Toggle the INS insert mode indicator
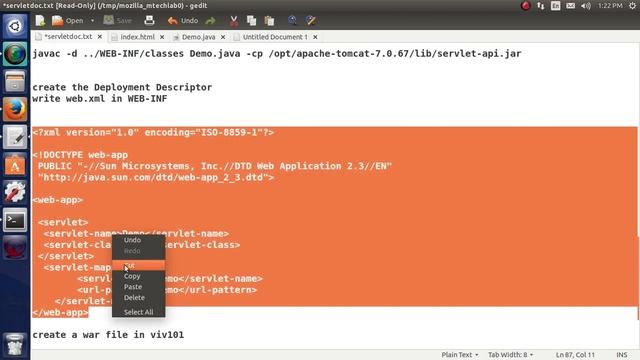Image resolution: width=640 pixels, height=360 pixels. click(x=622, y=355)
